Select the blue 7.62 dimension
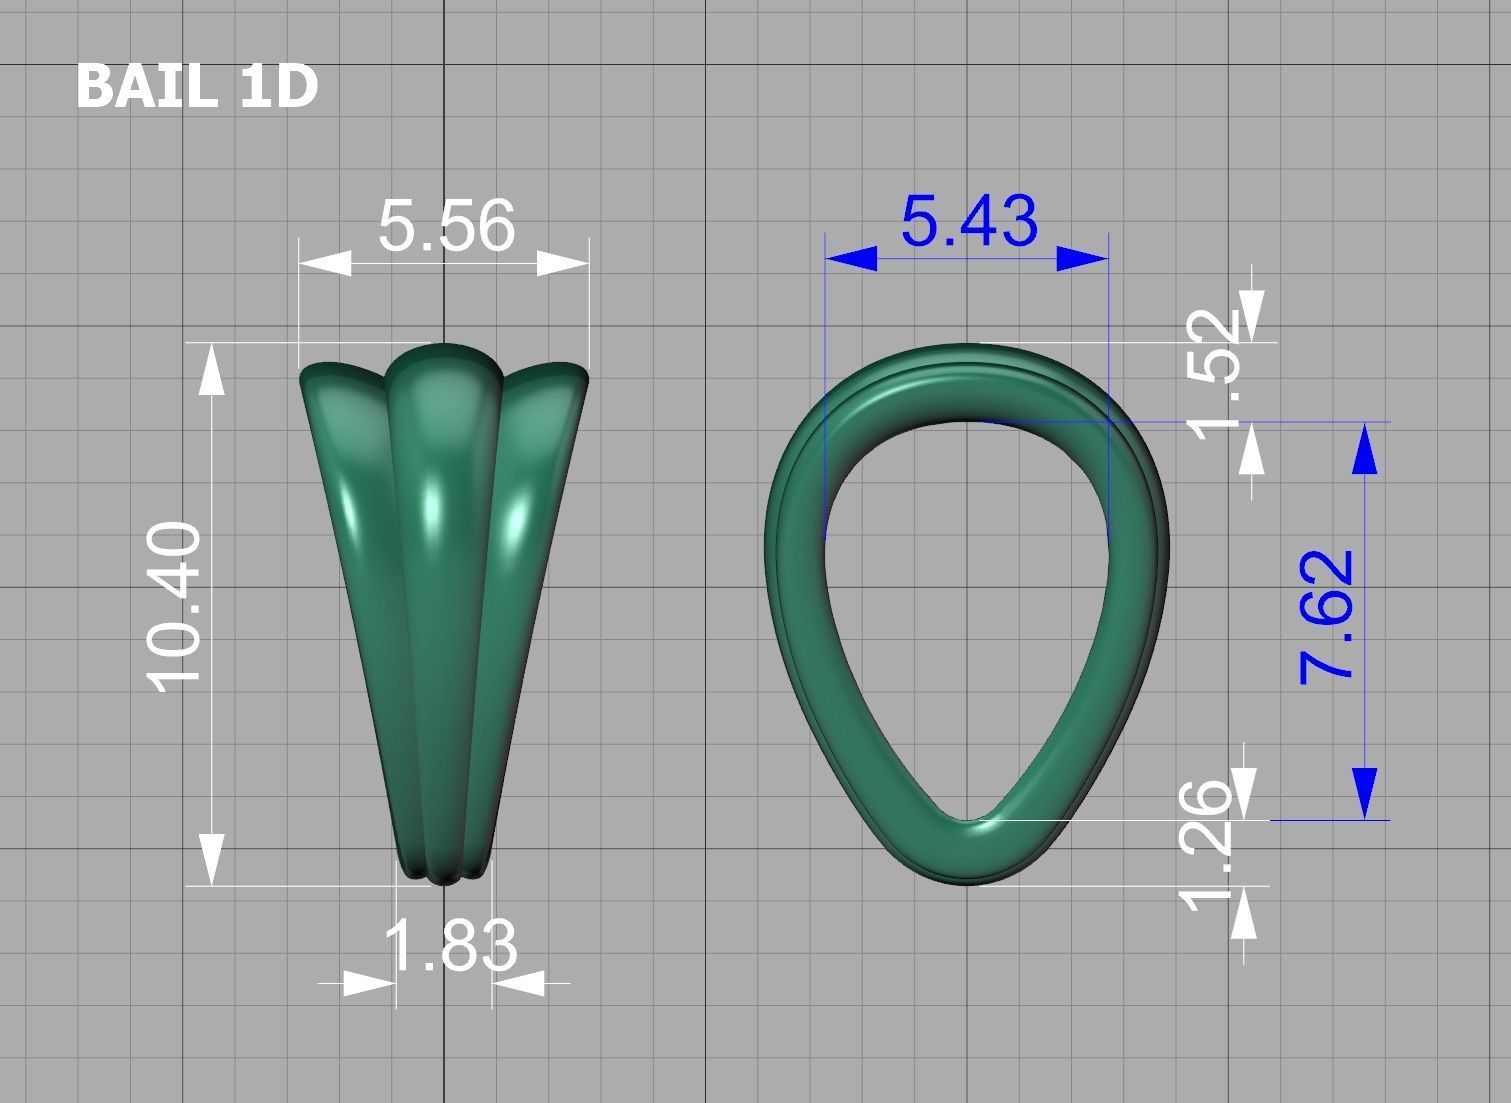 [1327, 617]
